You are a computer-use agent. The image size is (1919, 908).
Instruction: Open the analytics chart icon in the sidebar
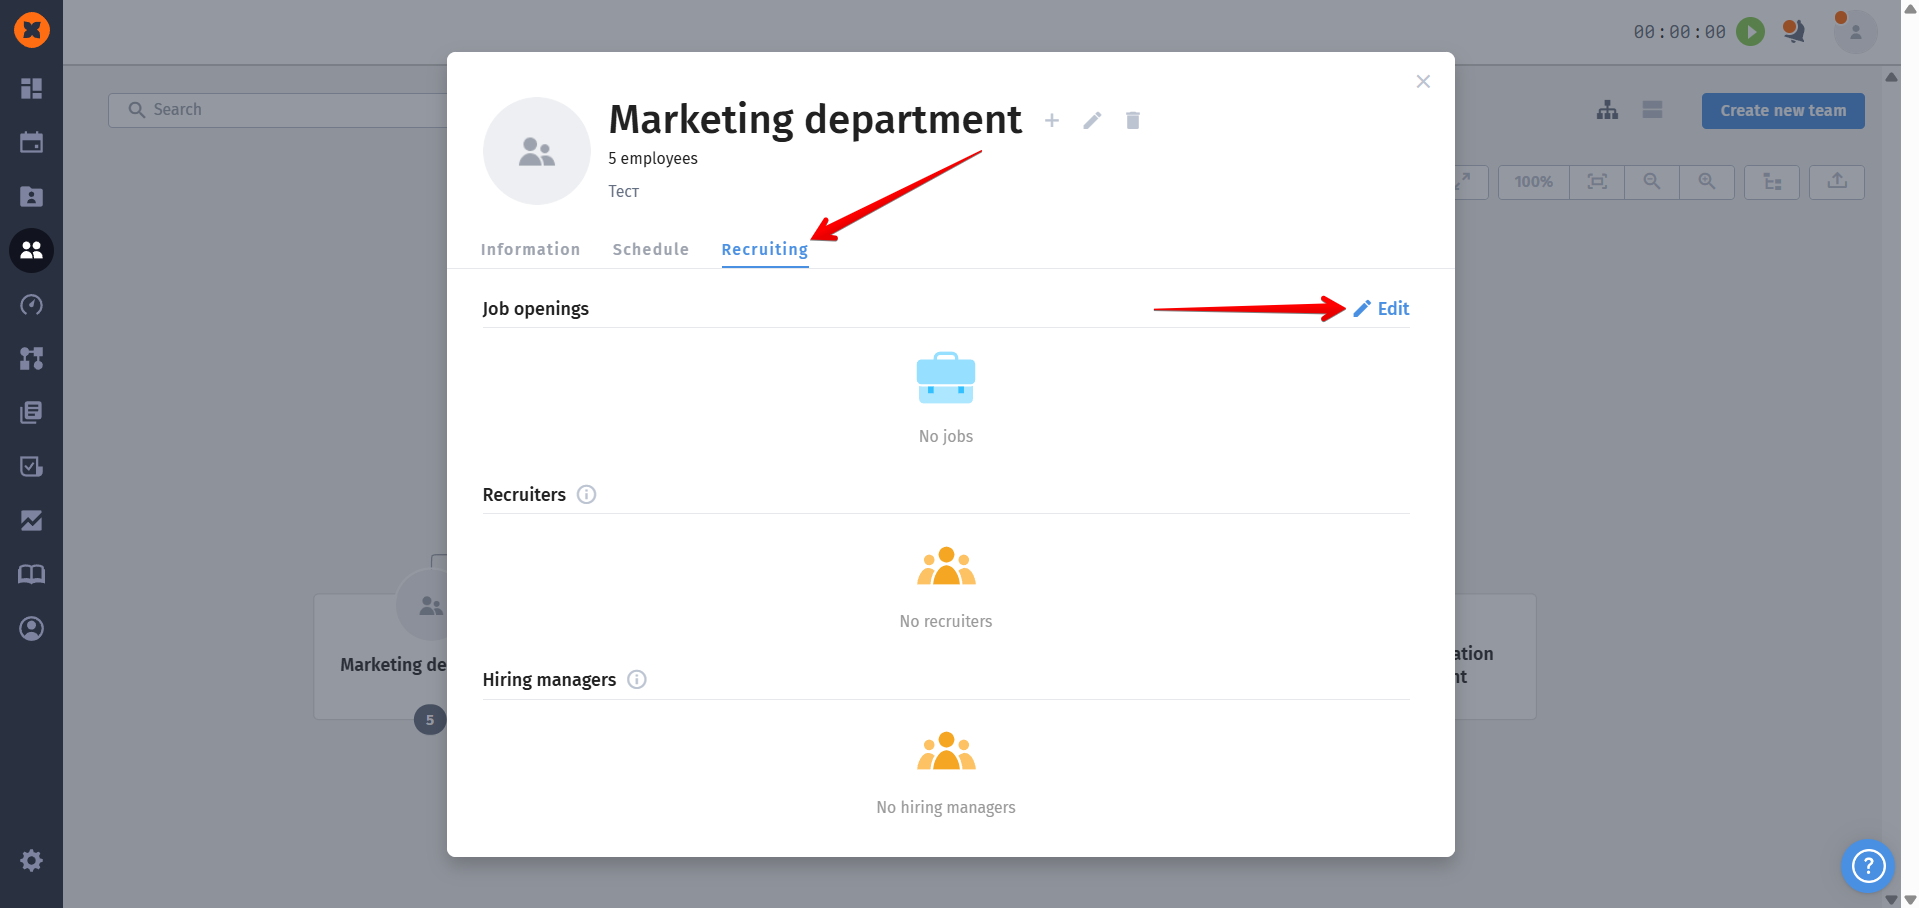[x=31, y=521]
